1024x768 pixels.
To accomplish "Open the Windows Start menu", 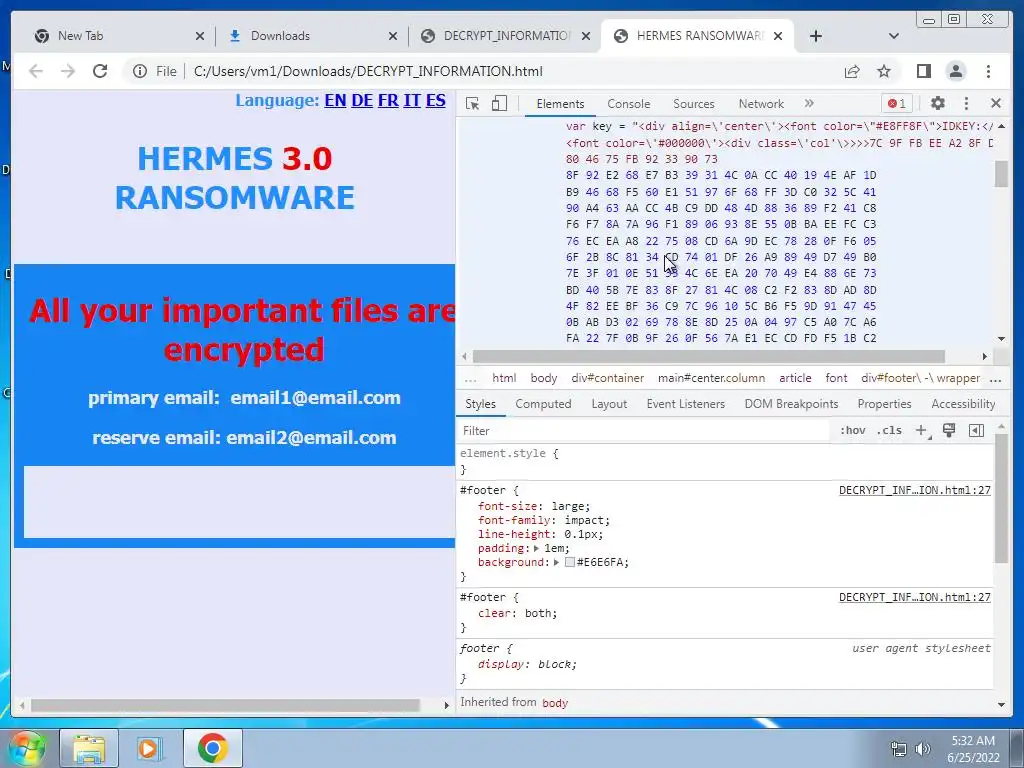I will 26,748.
